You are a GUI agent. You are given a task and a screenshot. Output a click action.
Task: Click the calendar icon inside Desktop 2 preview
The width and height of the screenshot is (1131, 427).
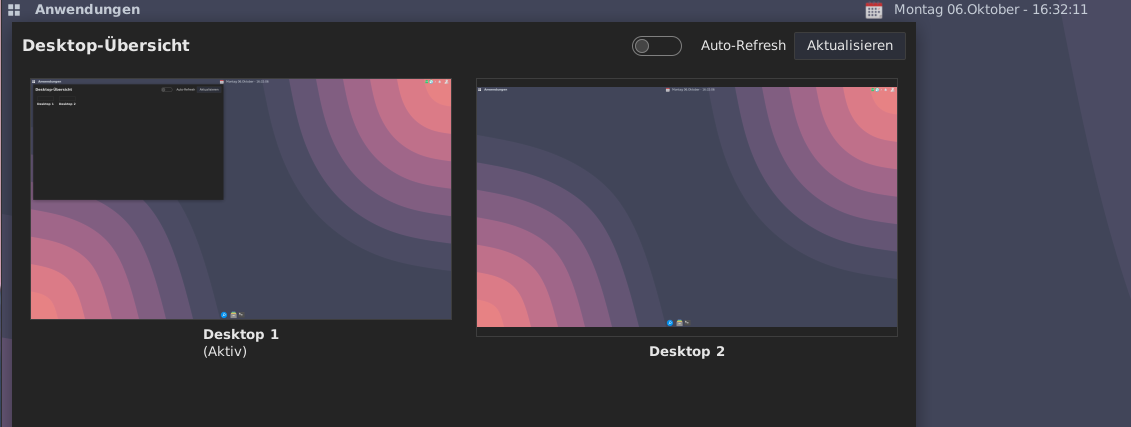pyautogui.click(x=667, y=90)
